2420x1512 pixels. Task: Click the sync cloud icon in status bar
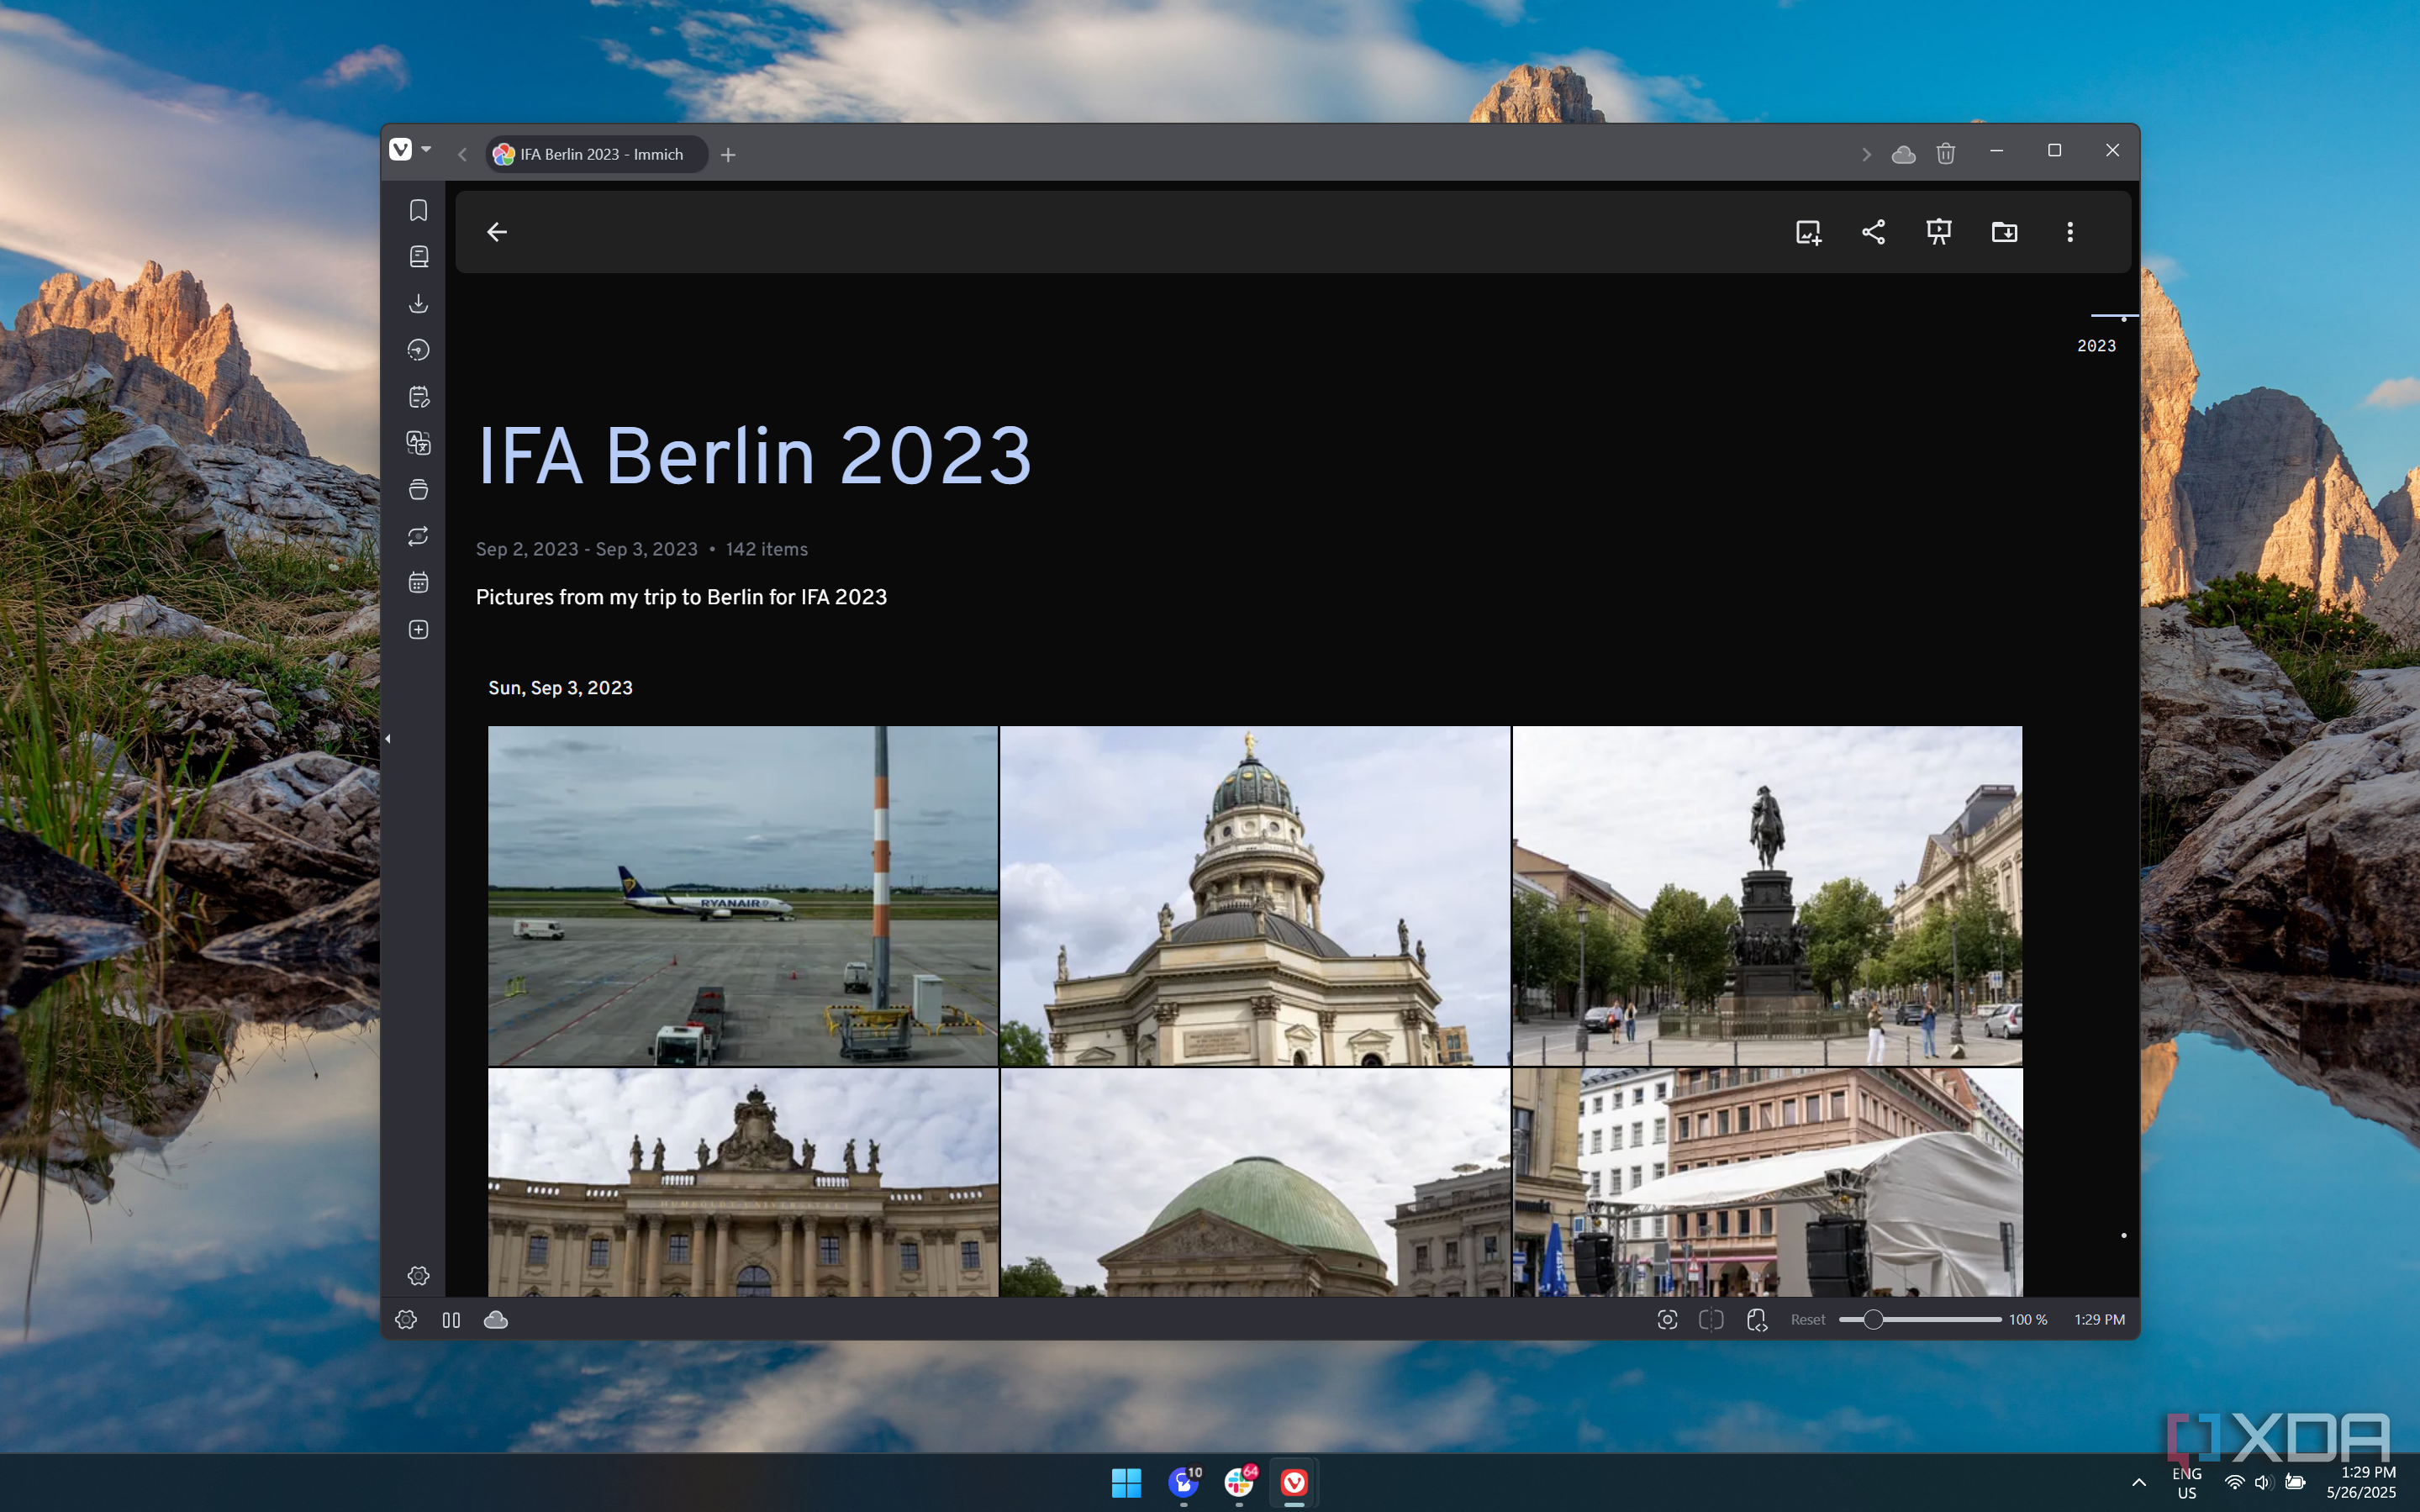click(496, 1319)
